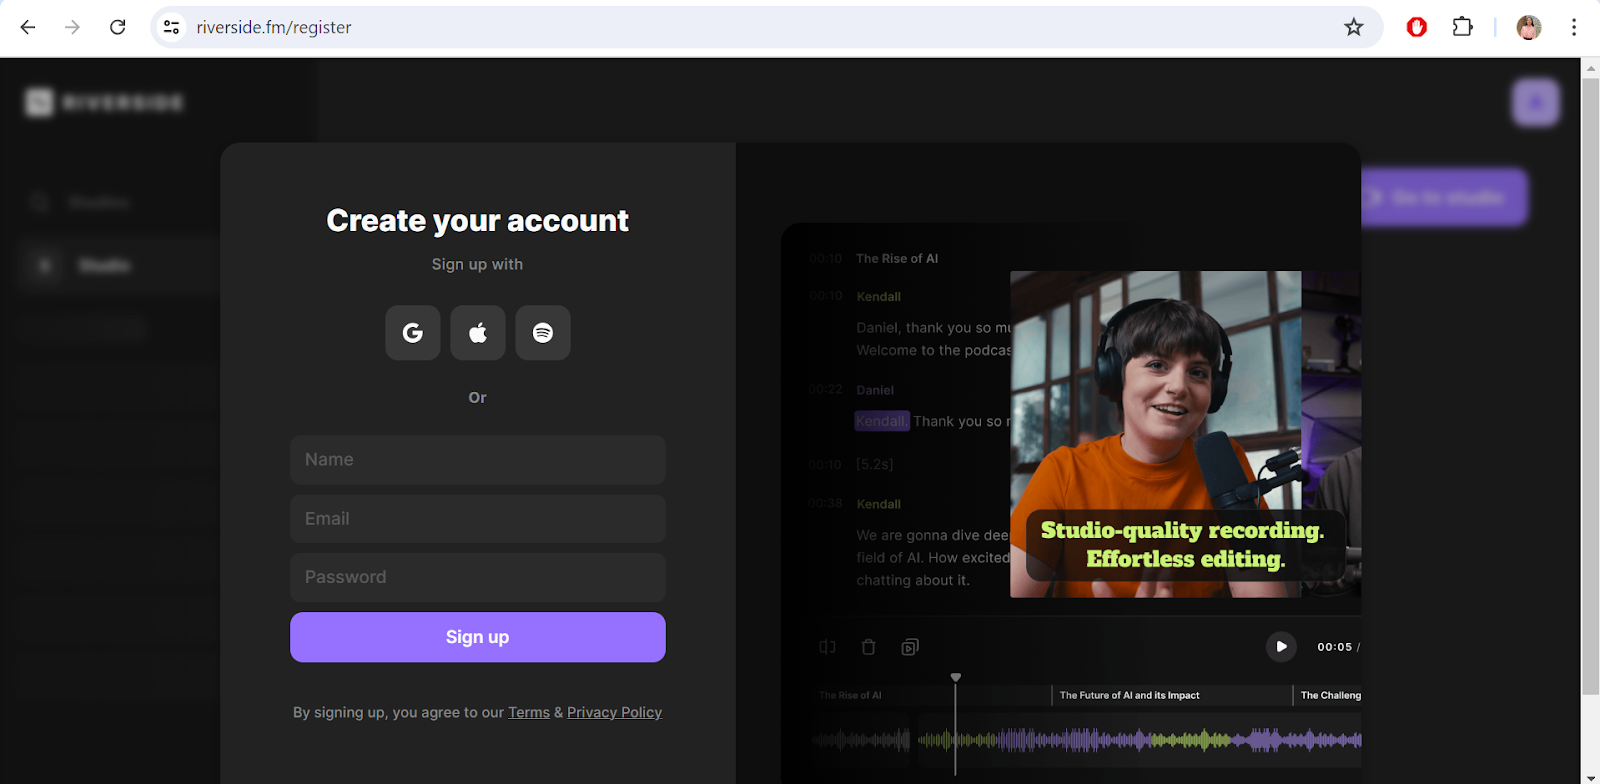Select 'The Challeng' chapter on timeline
The width and height of the screenshot is (1600, 784).
(x=1330, y=695)
